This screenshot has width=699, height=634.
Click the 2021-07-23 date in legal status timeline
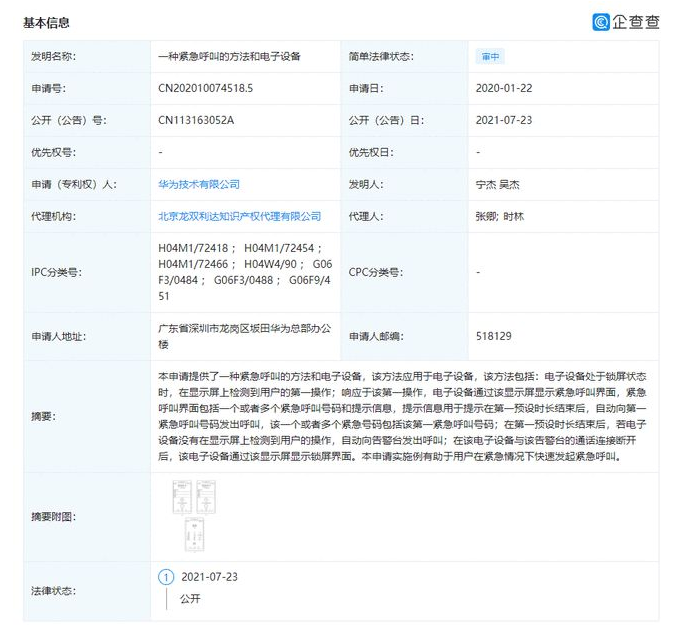(209, 577)
